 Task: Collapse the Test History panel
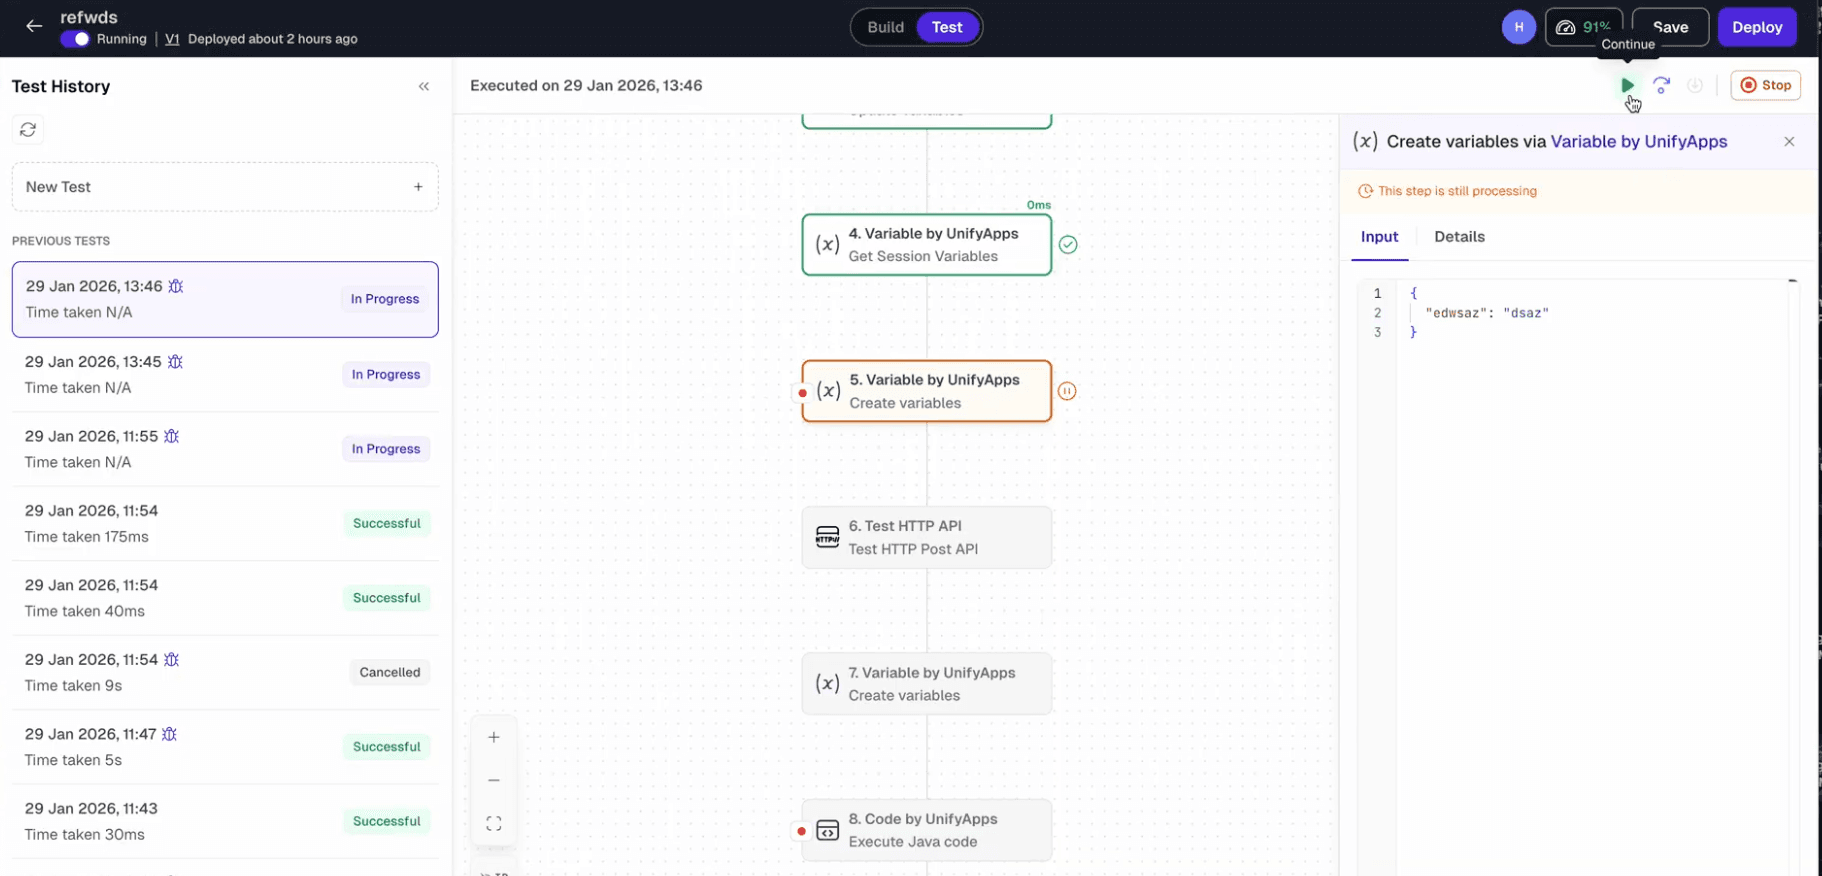(x=424, y=87)
